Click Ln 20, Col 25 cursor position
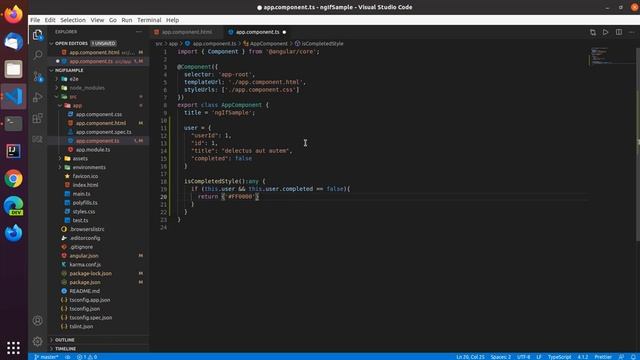The width and height of the screenshot is (640, 360). (470, 357)
